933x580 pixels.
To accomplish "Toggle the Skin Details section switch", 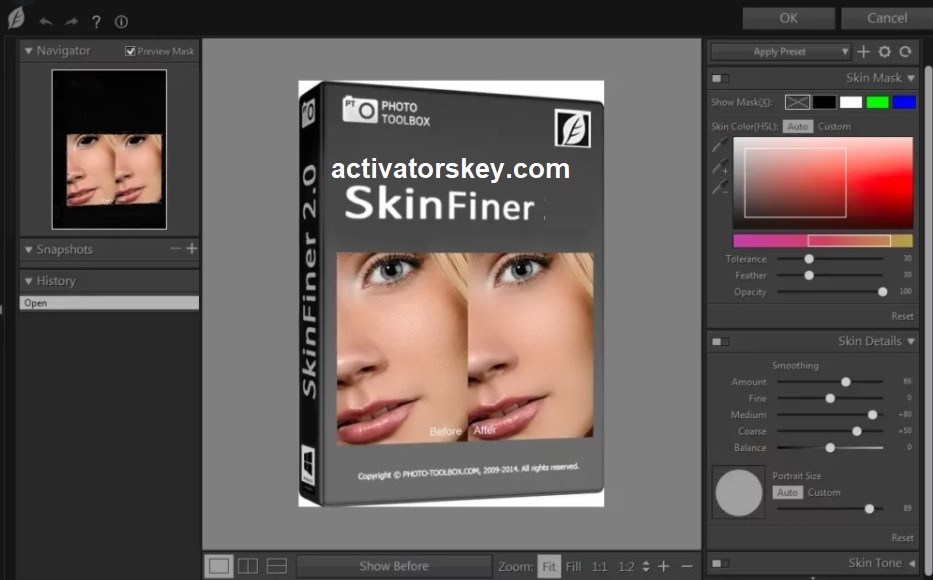I will pos(720,341).
